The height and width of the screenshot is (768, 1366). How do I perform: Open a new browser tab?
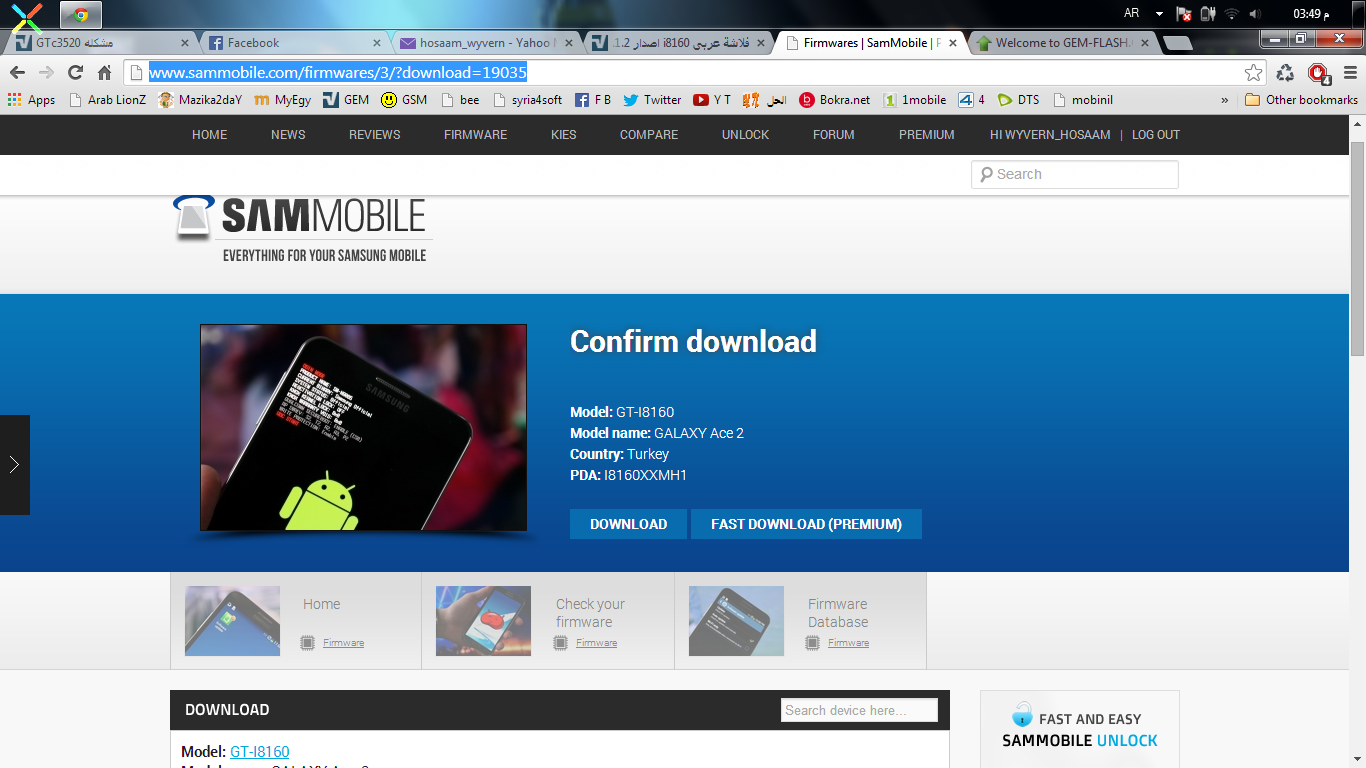1178,43
